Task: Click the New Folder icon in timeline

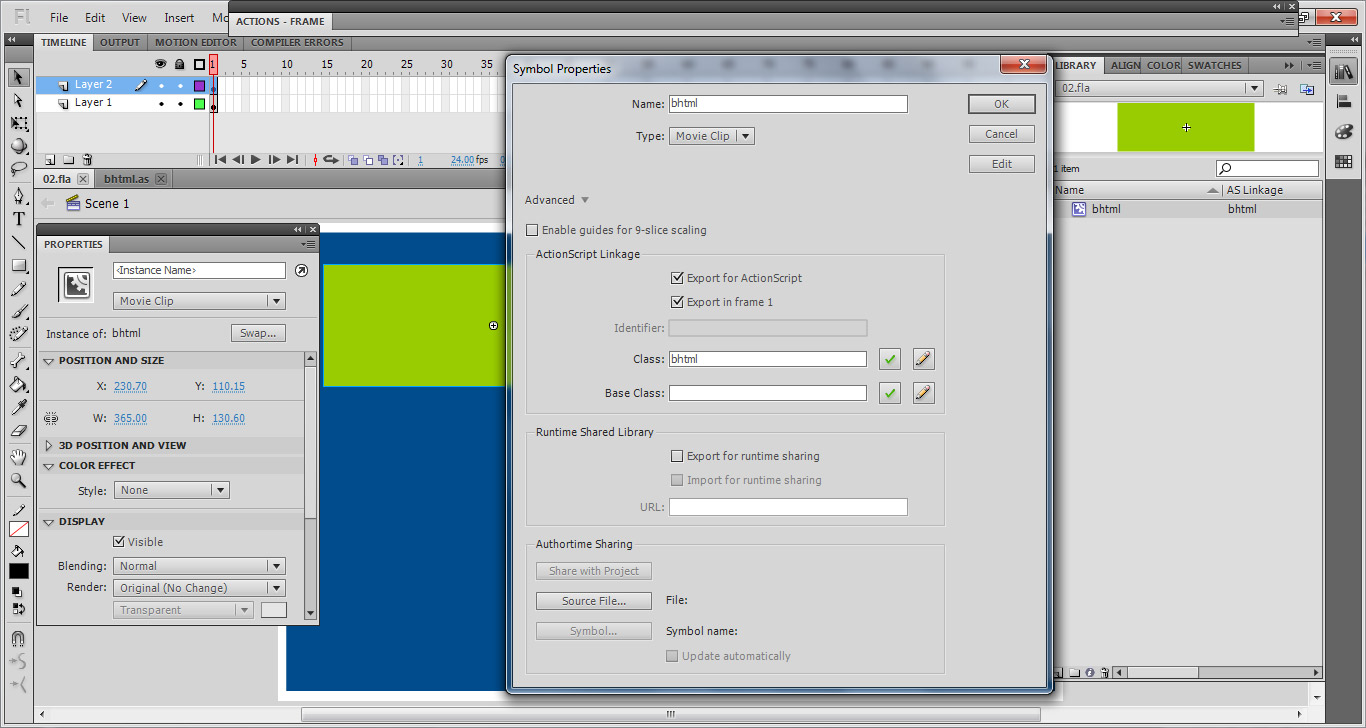Action: 68,160
